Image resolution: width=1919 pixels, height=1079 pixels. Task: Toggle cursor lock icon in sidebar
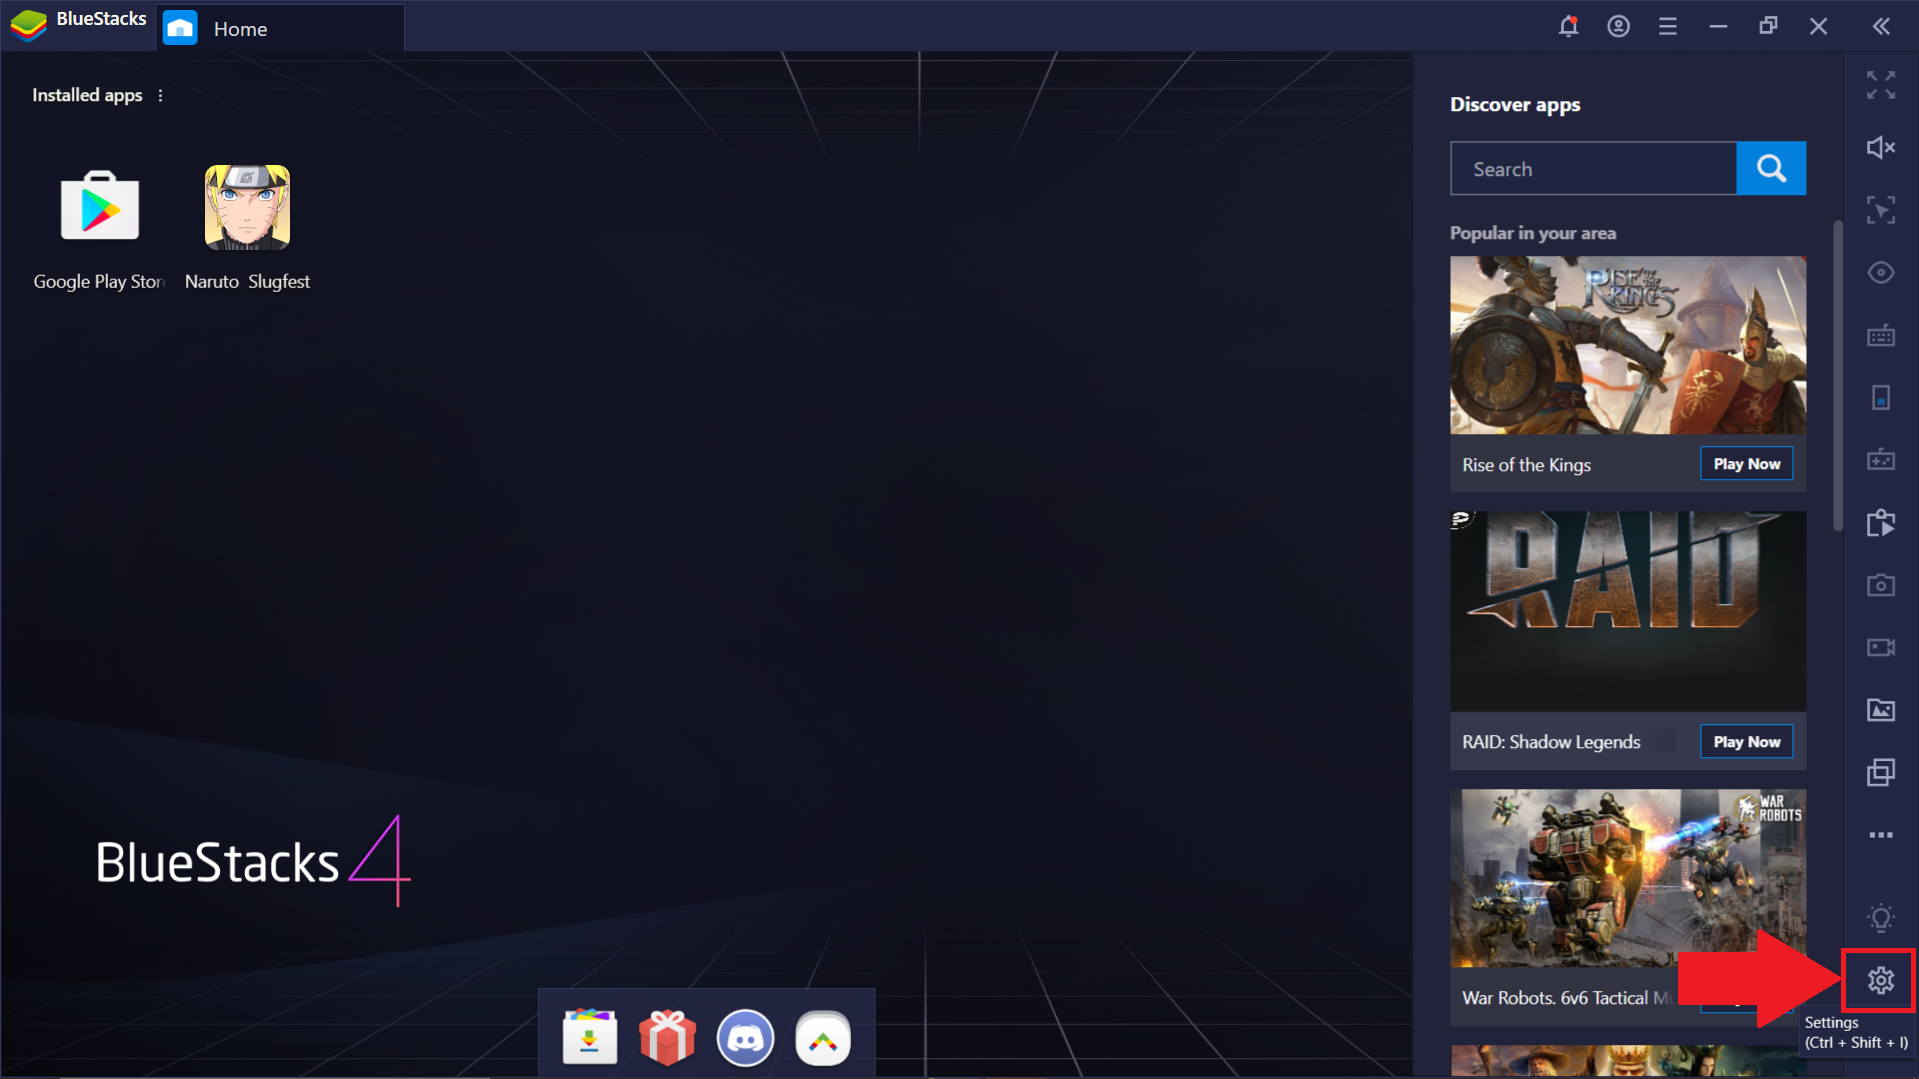(x=1881, y=210)
